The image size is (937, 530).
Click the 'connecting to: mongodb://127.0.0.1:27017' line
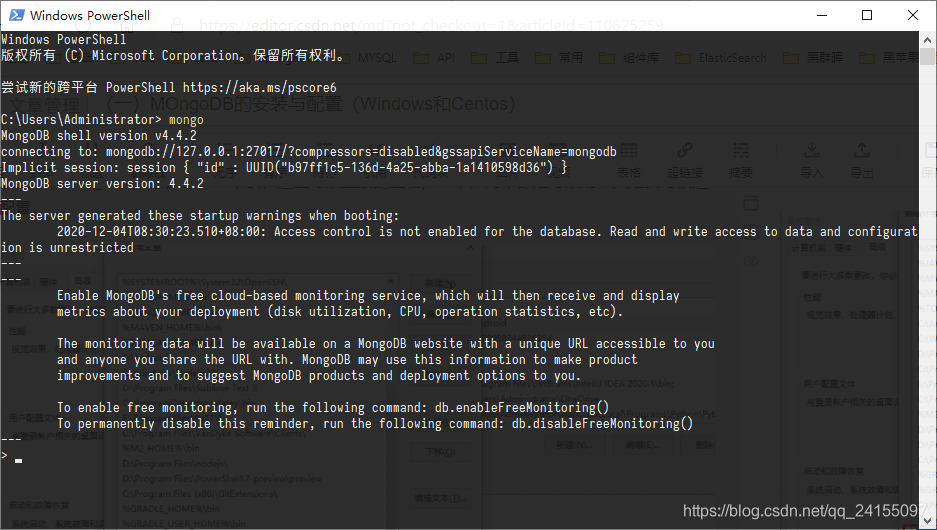pyautogui.click(x=309, y=152)
